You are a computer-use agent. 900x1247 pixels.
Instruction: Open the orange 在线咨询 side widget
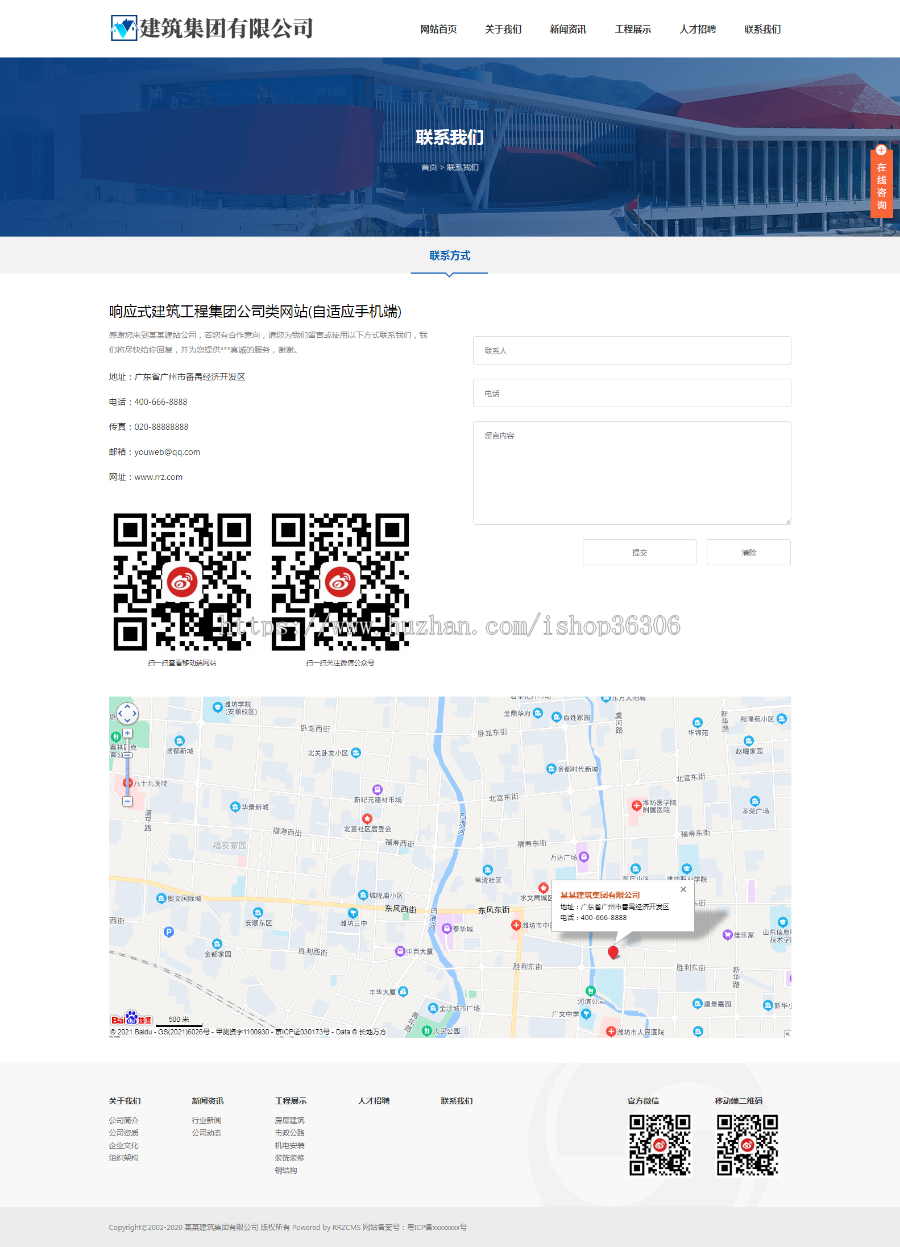(881, 180)
